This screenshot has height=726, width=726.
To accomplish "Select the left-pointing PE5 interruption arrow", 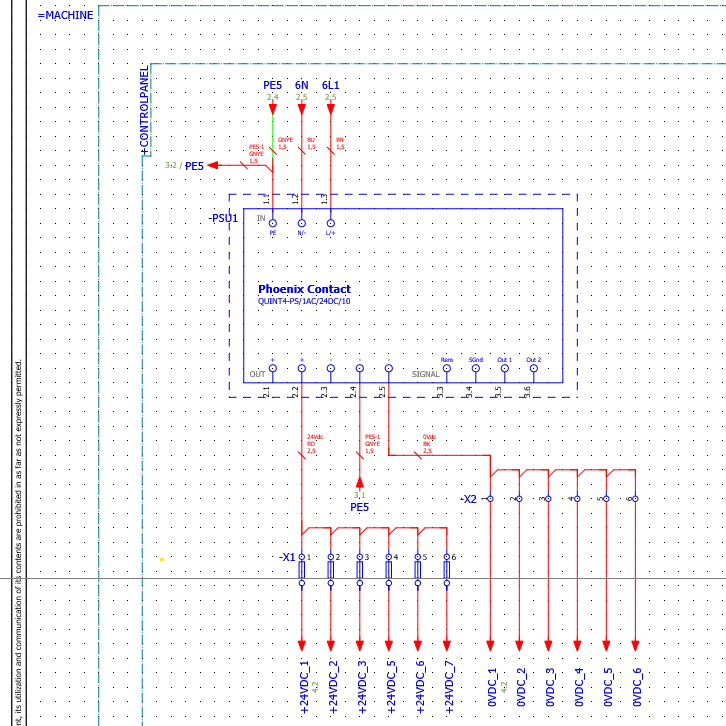I will [213, 166].
